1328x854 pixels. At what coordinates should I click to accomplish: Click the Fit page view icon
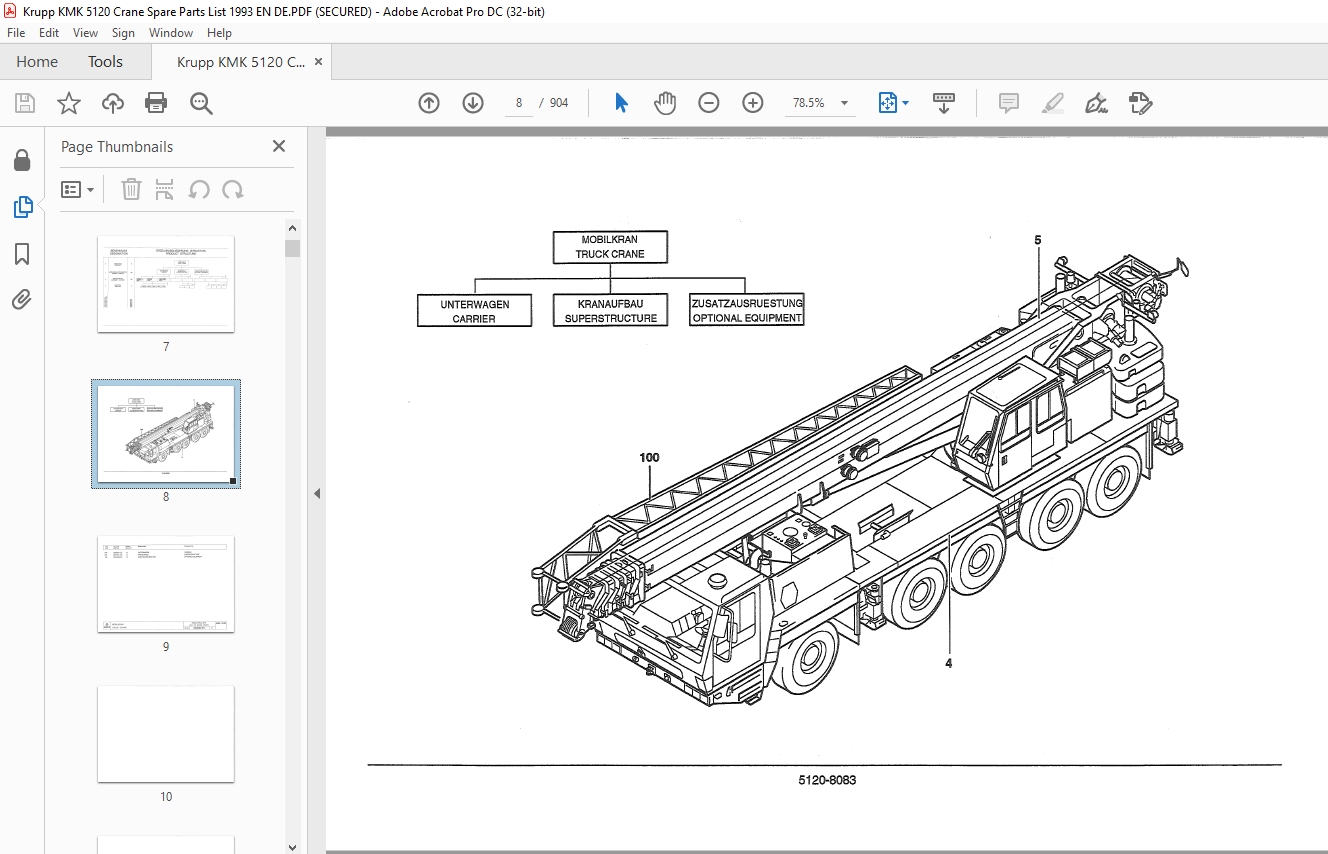tap(887, 103)
